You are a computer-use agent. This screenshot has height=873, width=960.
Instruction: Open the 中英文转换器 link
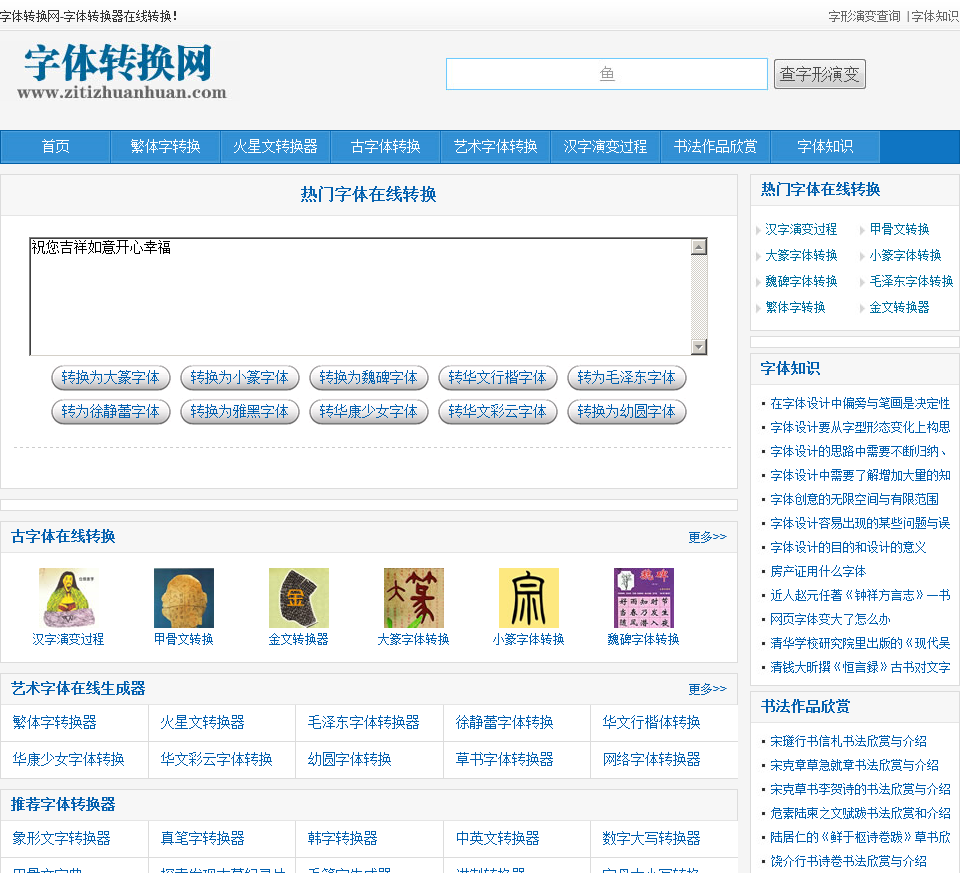coord(498,839)
